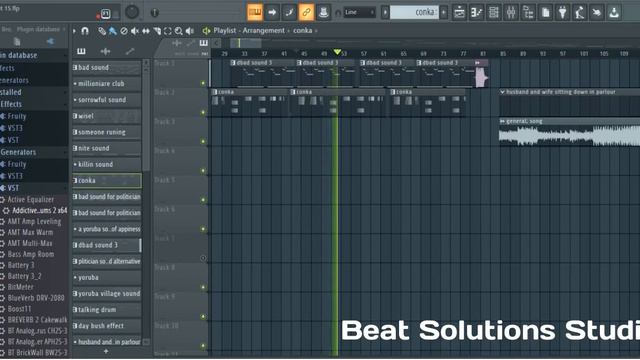
Task: Select the Playback speaker tool
Action: click(x=190, y=31)
